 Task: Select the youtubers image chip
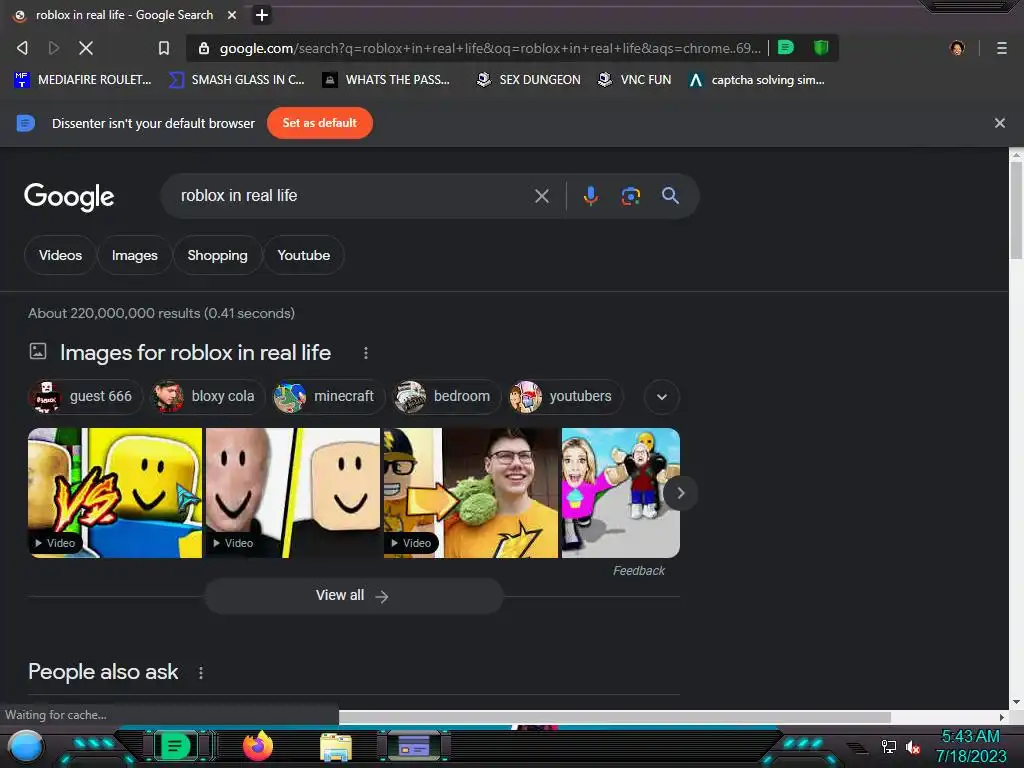[x=566, y=396]
